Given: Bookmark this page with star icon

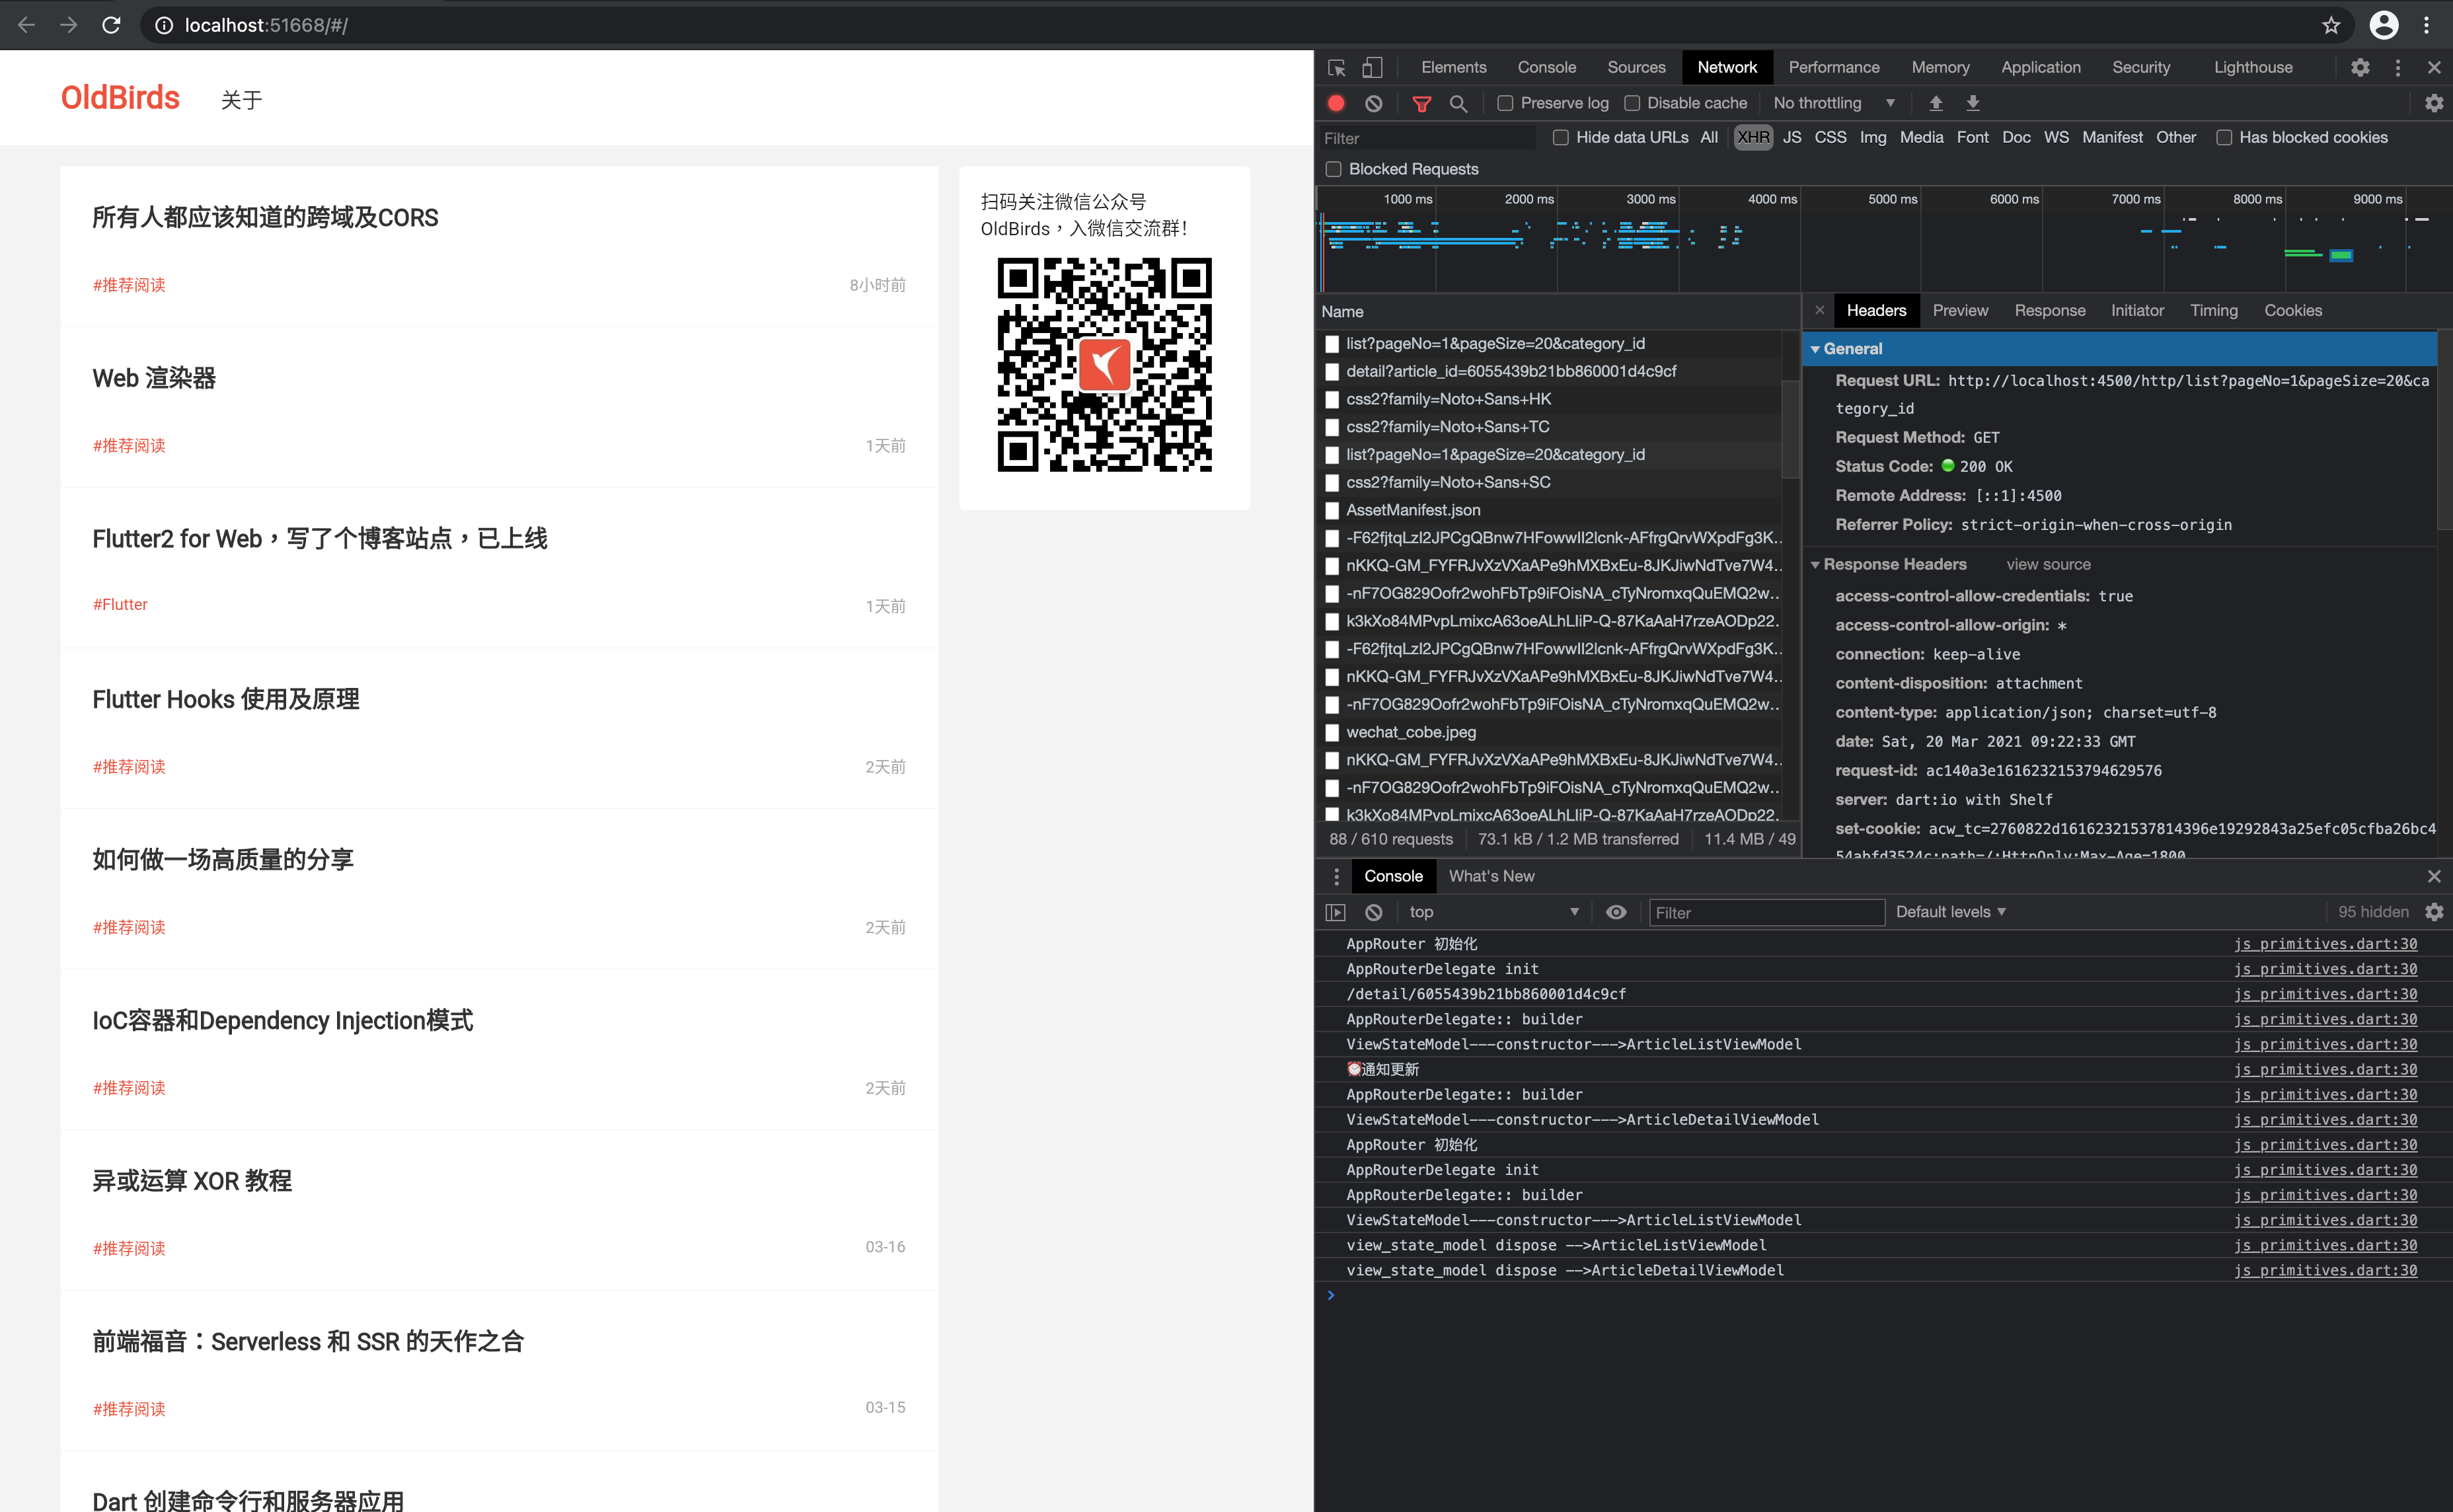Looking at the screenshot, I should pos(2331,25).
